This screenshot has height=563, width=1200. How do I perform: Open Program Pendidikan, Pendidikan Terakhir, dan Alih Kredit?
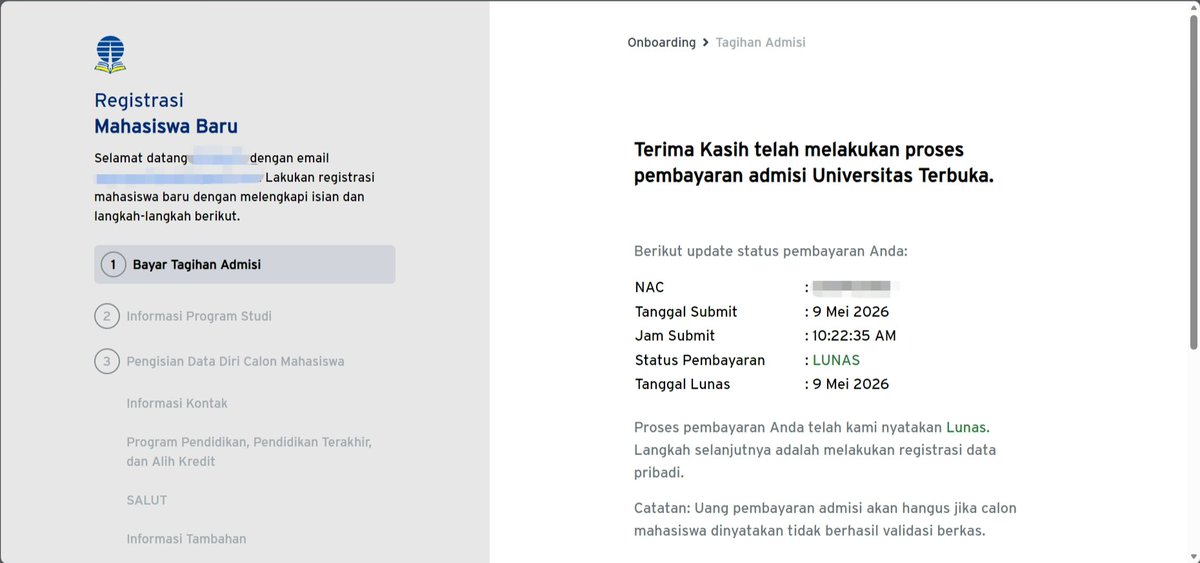pos(249,452)
